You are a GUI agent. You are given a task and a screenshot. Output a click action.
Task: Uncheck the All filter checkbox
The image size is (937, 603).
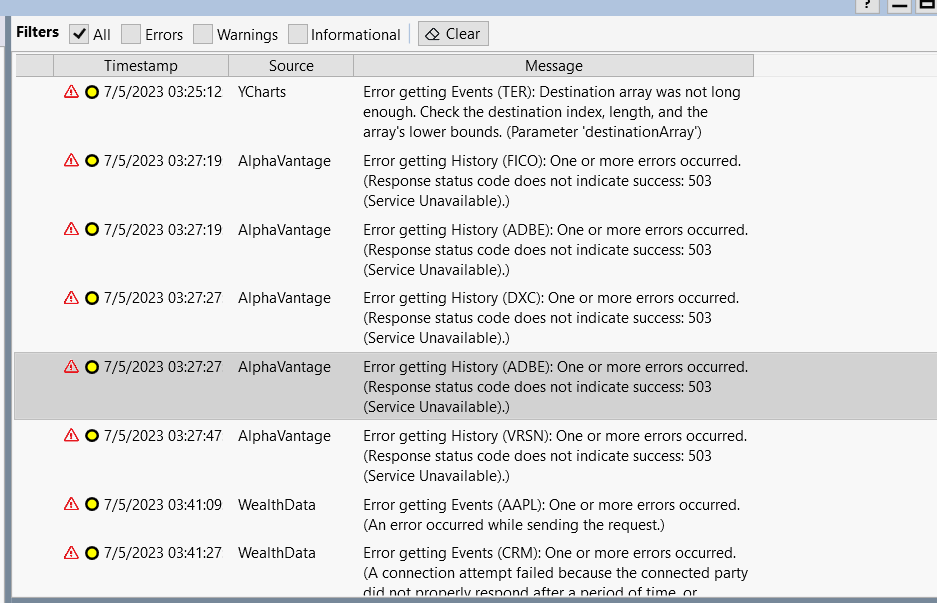[79, 34]
